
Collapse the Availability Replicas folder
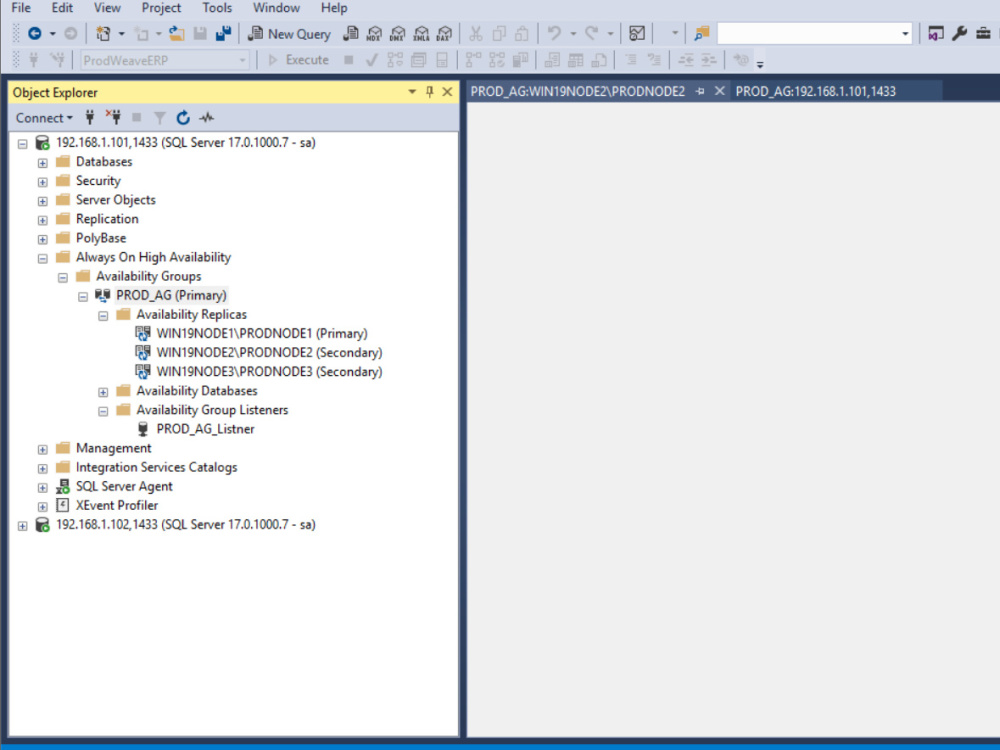pos(103,316)
